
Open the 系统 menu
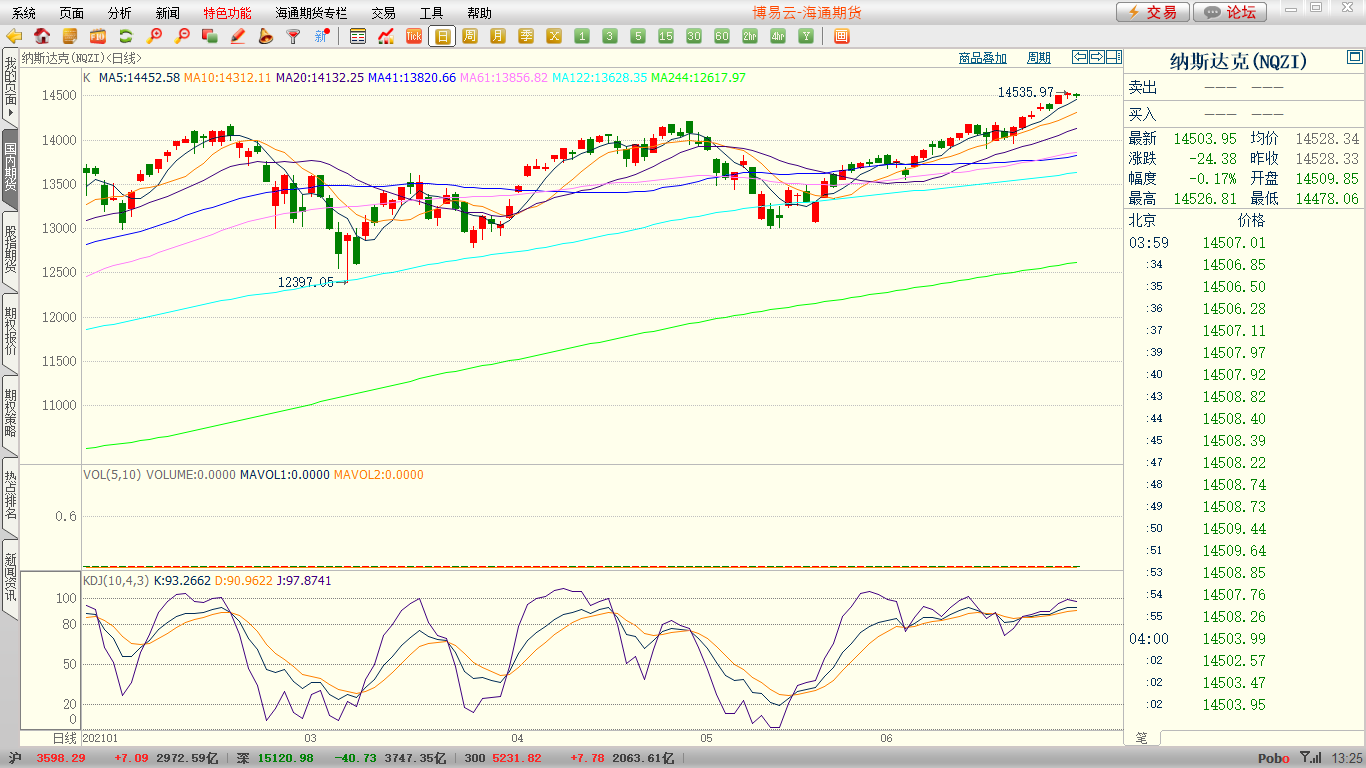coord(24,13)
